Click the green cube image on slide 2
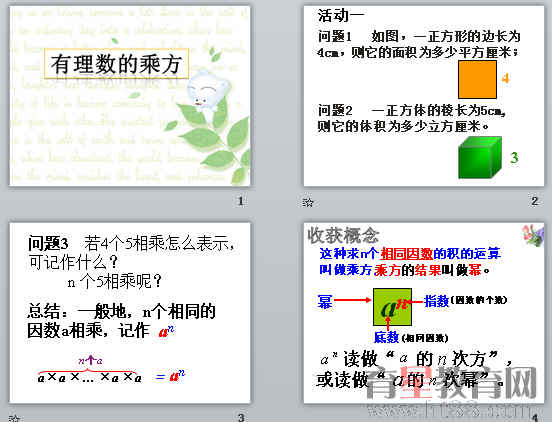Viewport: 552px width, 422px height. pos(480,157)
